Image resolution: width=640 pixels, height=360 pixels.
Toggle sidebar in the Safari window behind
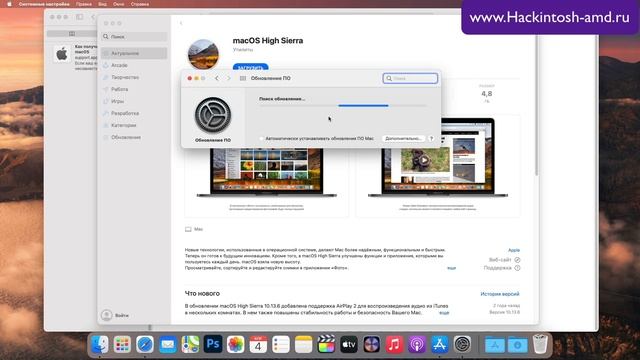[x=80, y=17]
